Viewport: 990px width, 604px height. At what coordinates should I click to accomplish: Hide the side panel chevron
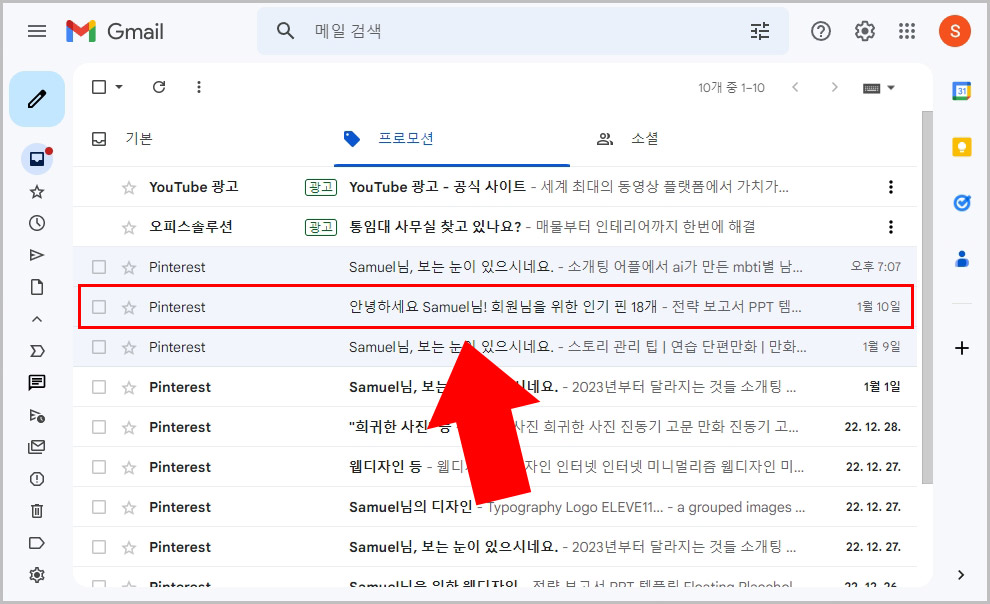[x=961, y=575]
